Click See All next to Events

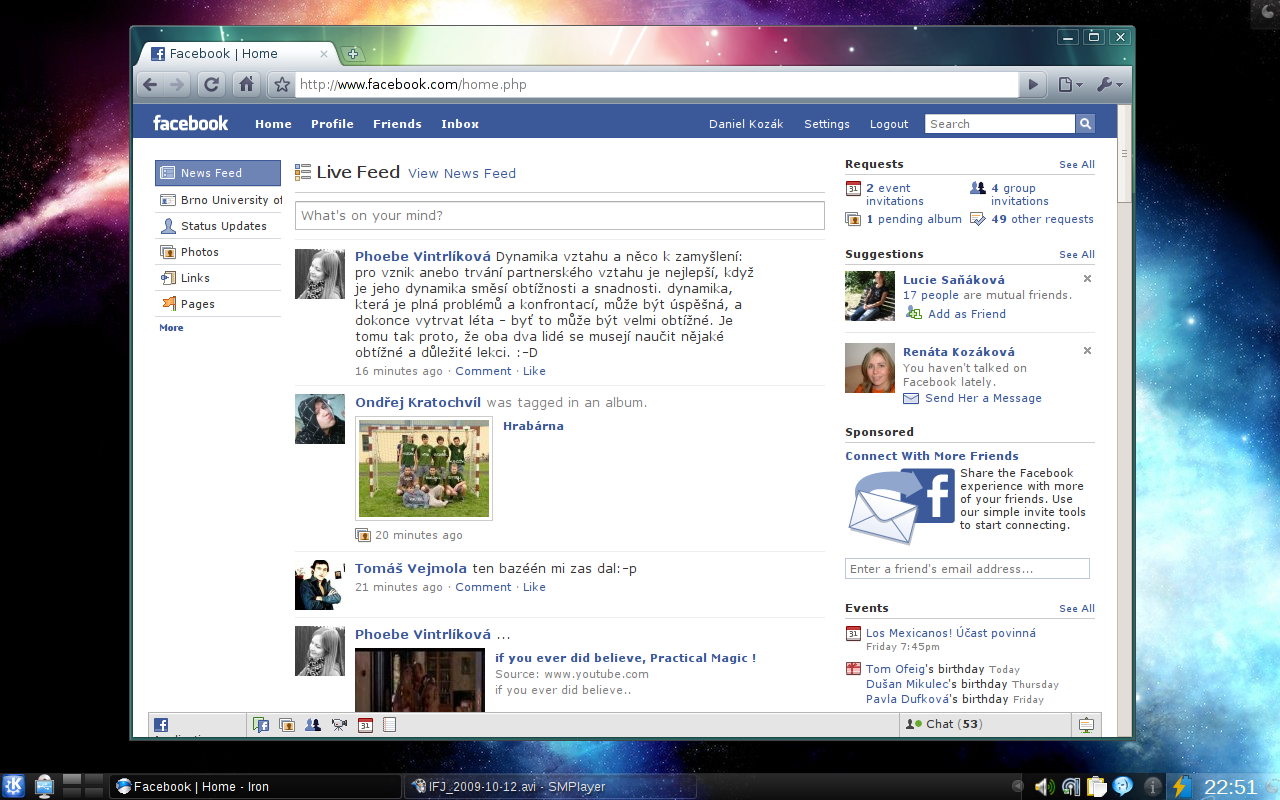coord(1077,608)
